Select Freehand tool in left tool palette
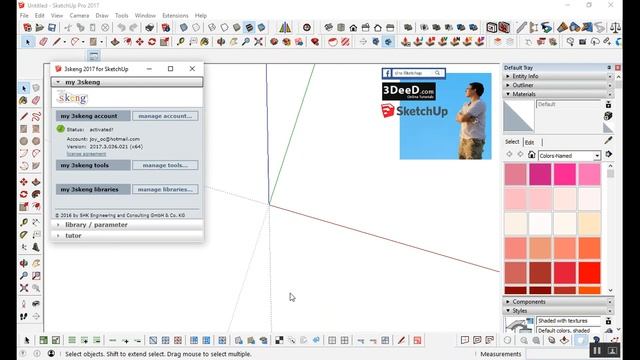The height and width of the screenshot is (360, 640). (x=36, y=117)
